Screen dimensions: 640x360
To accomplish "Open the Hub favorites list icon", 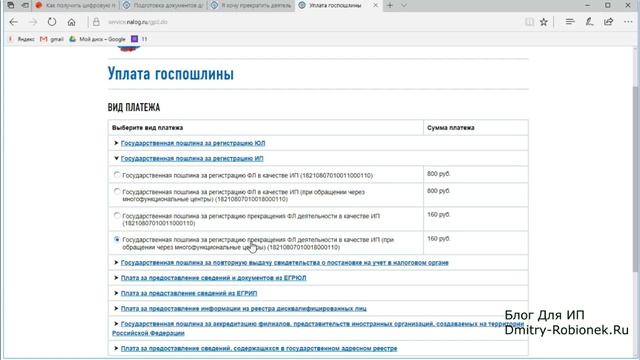I will point(570,22).
